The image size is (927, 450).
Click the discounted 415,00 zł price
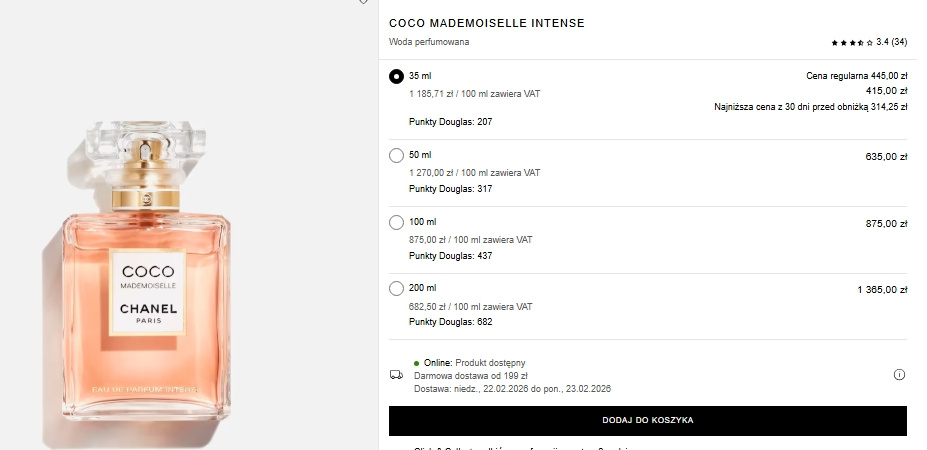(886, 91)
